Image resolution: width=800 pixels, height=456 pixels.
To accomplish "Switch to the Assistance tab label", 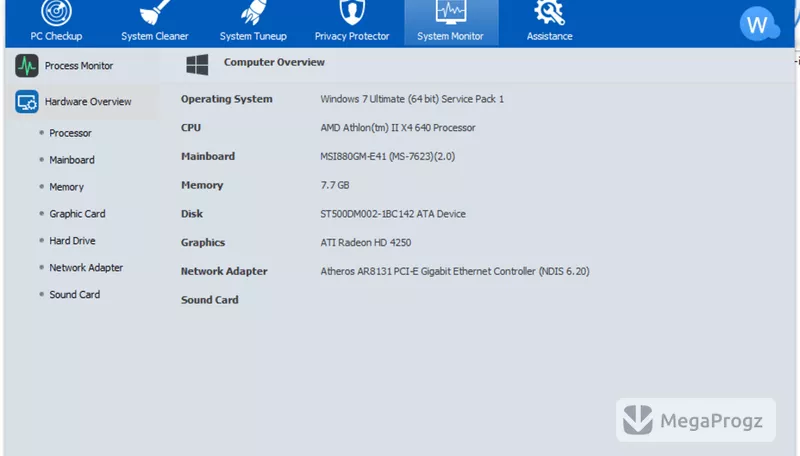I will (549, 36).
